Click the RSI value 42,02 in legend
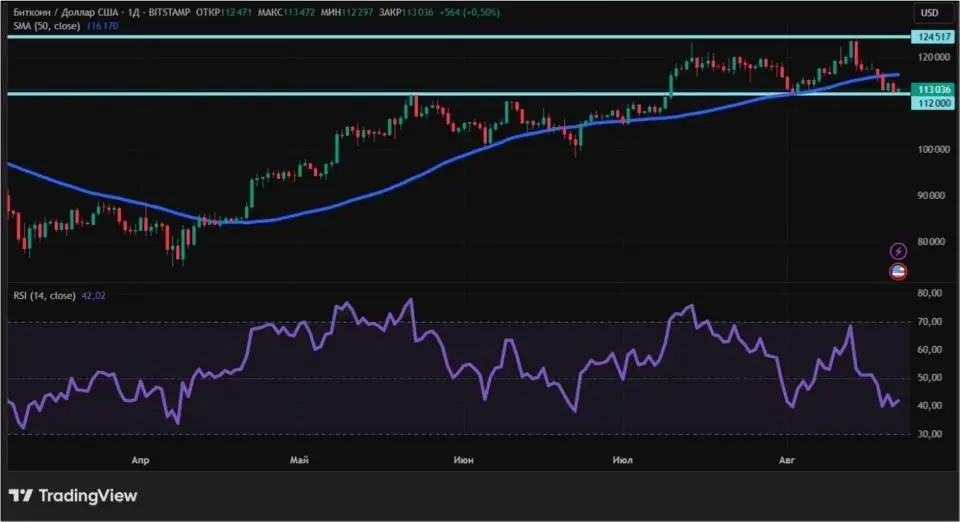 click(93, 295)
